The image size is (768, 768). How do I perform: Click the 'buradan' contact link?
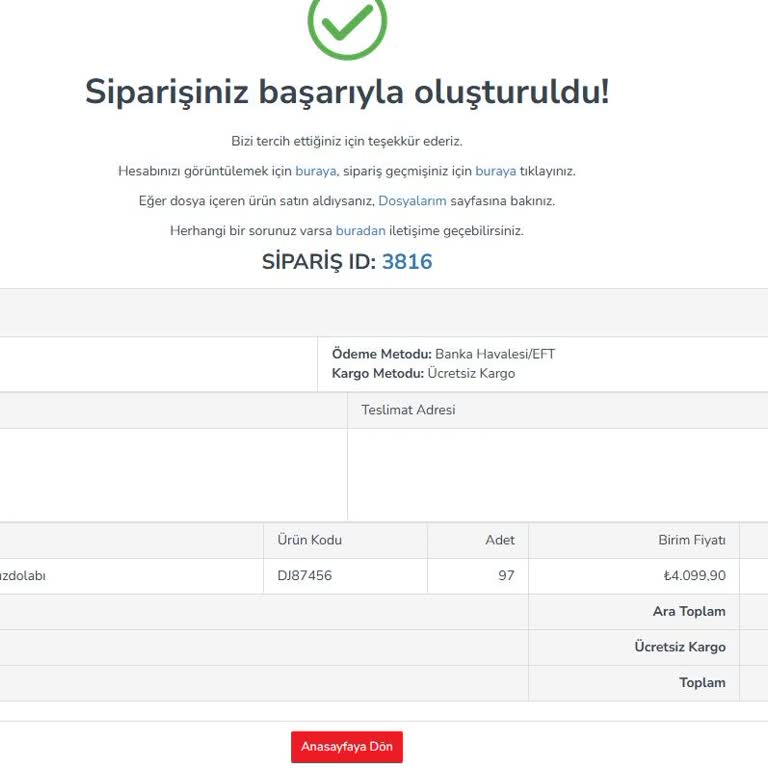tap(360, 231)
